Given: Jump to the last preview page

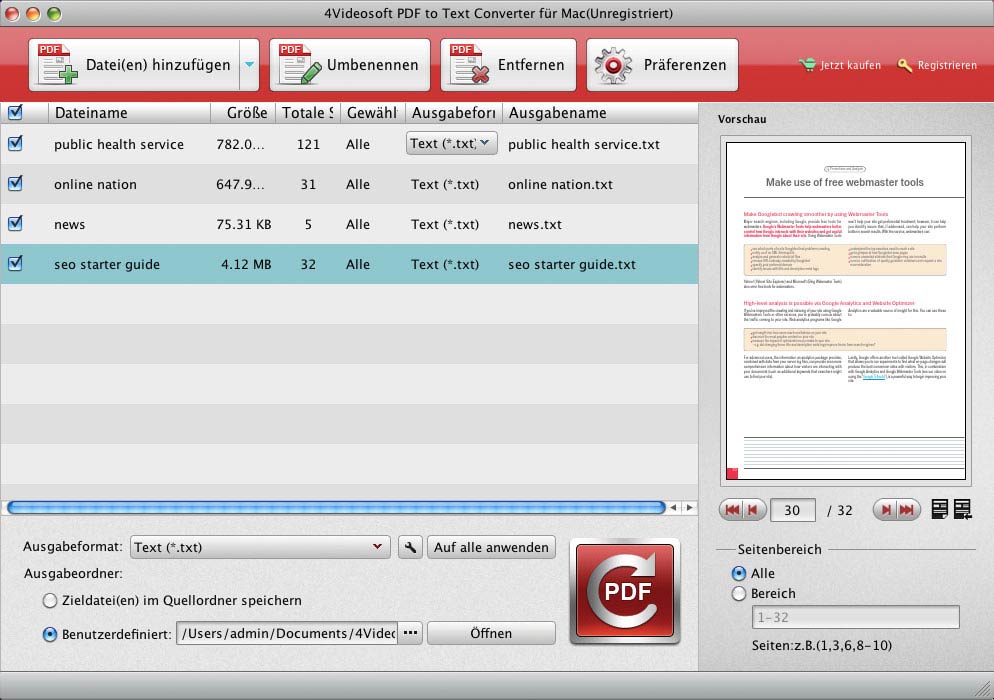Looking at the screenshot, I should pyautogui.click(x=907, y=510).
